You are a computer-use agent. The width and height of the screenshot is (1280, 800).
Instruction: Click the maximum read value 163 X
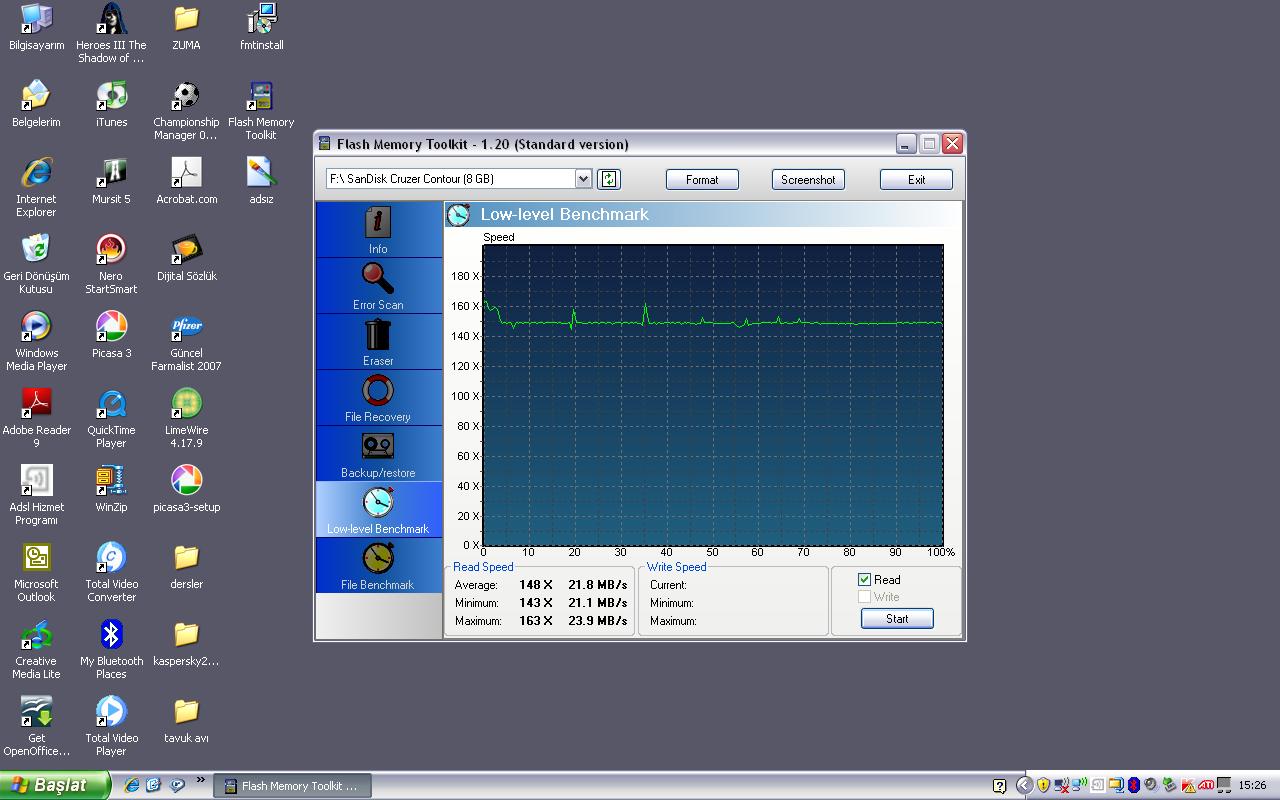(x=535, y=621)
